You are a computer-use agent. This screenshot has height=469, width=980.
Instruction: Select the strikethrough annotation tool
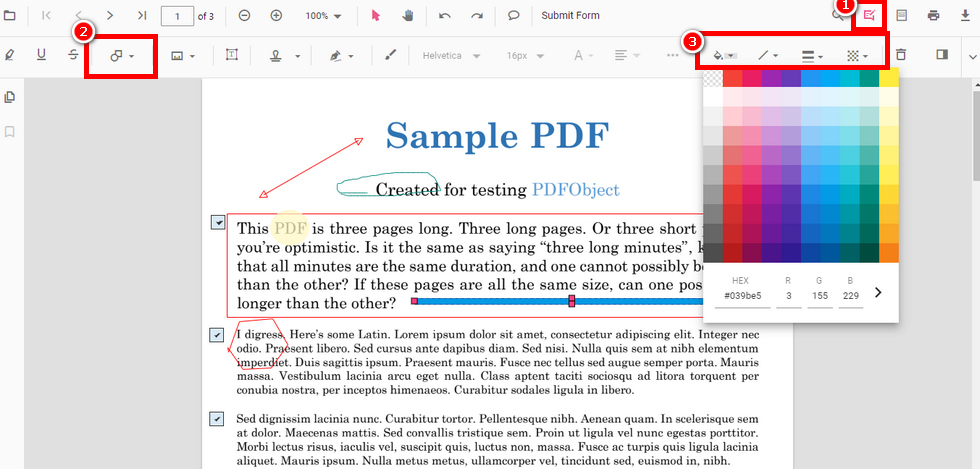click(73, 55)
